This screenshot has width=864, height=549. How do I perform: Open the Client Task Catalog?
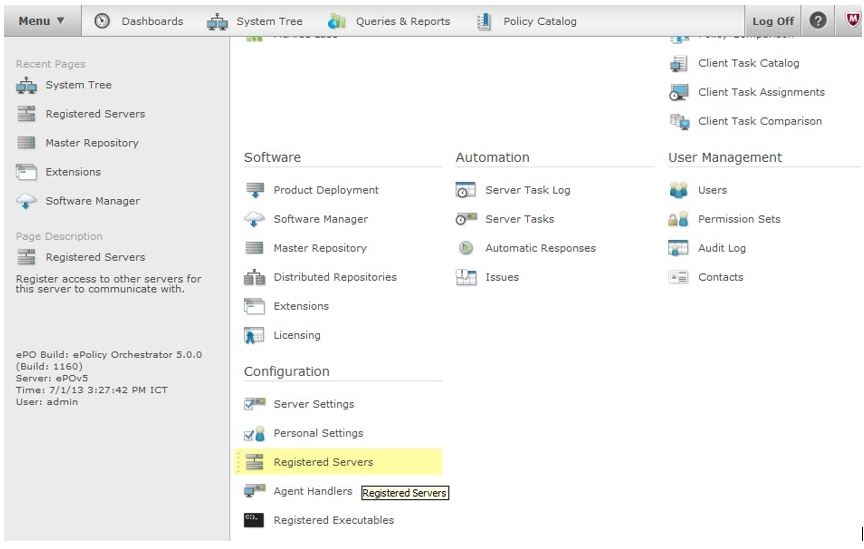tap(748, 63)
